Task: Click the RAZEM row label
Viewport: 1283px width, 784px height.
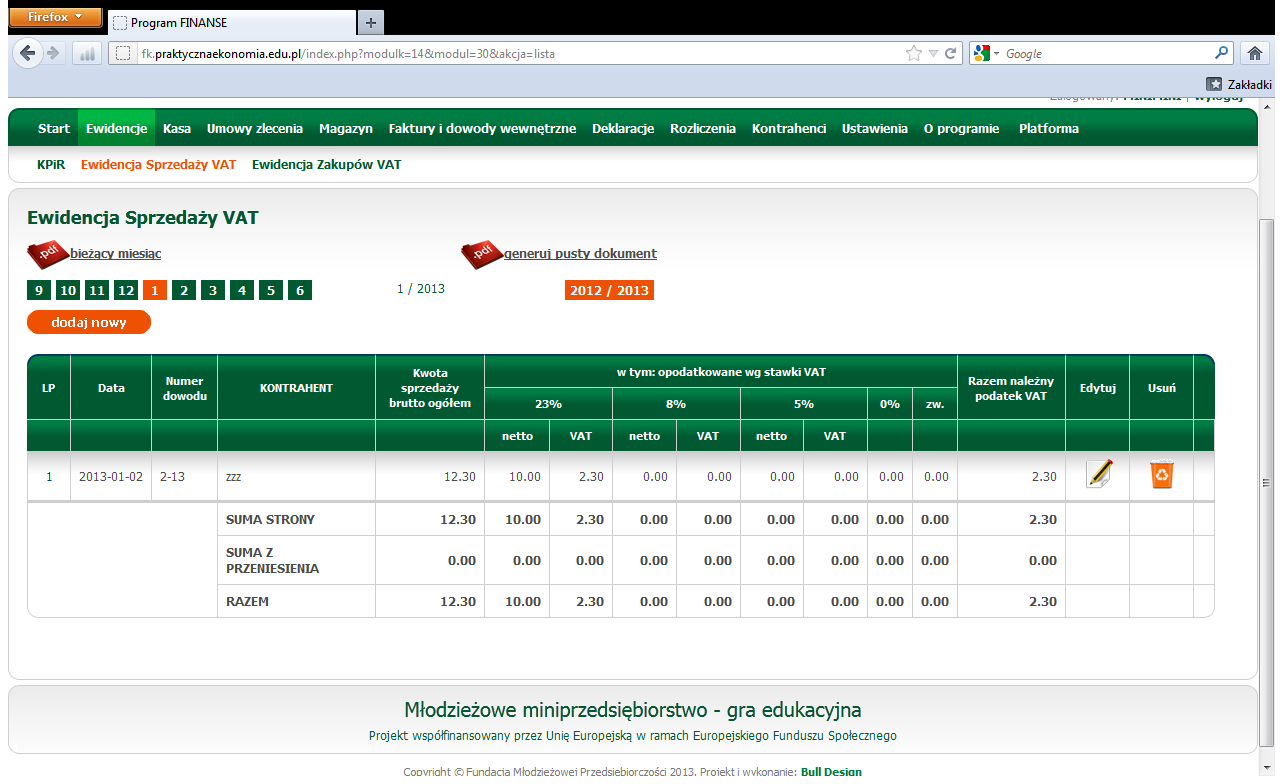Action: click(x=248, y=602)
